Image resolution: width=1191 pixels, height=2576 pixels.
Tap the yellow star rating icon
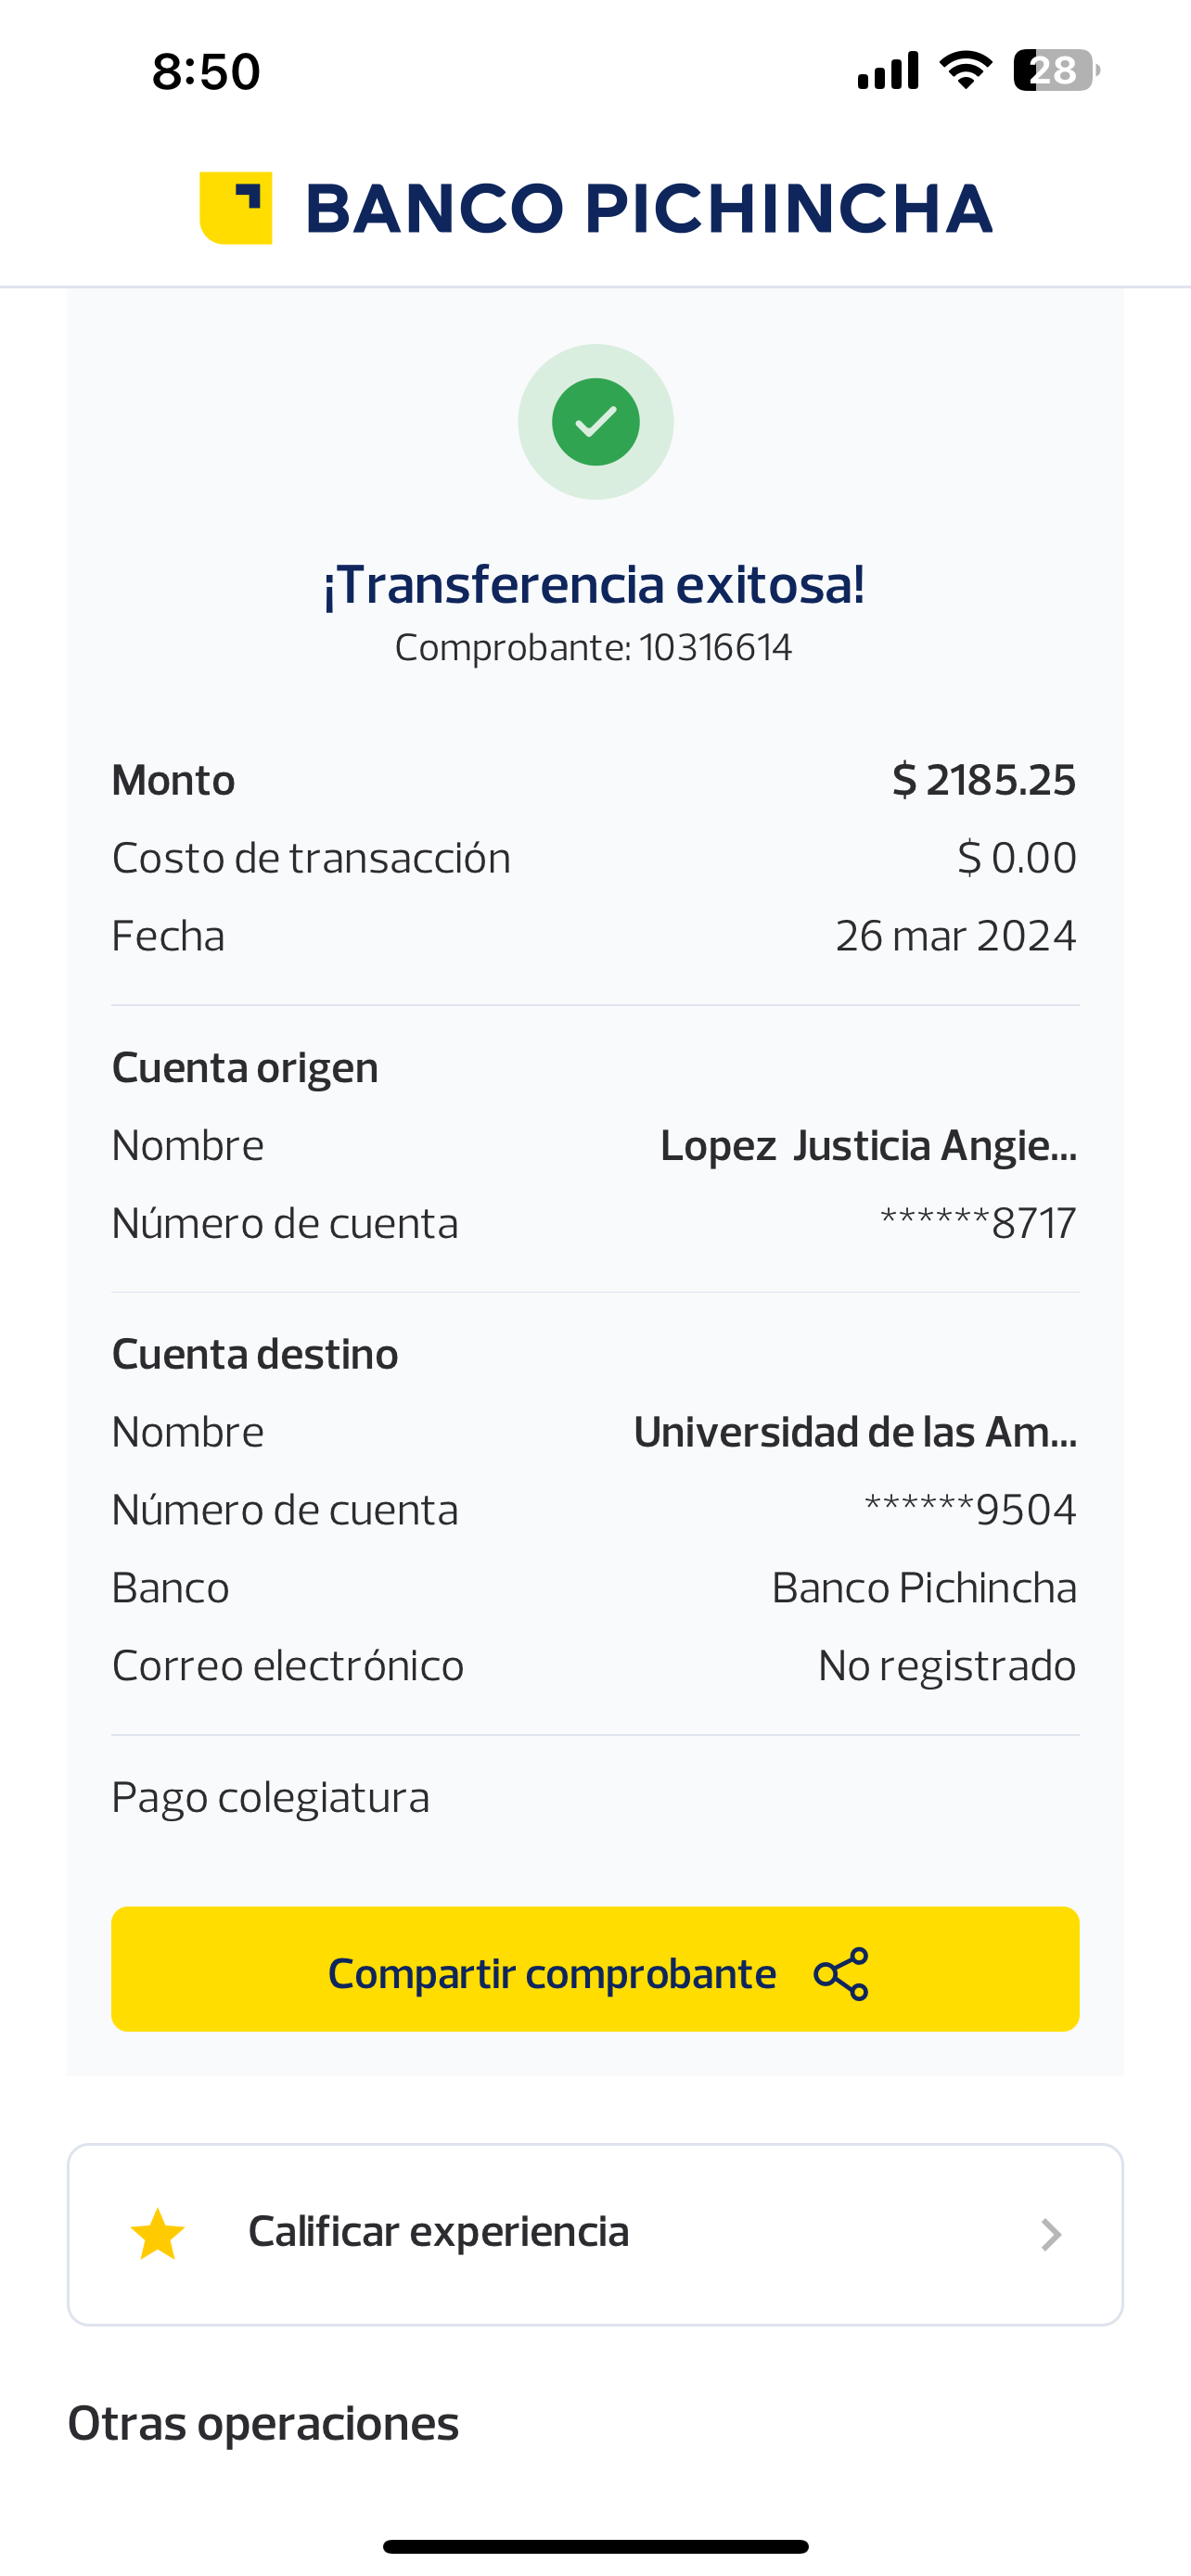click(x=158, y=2234)
